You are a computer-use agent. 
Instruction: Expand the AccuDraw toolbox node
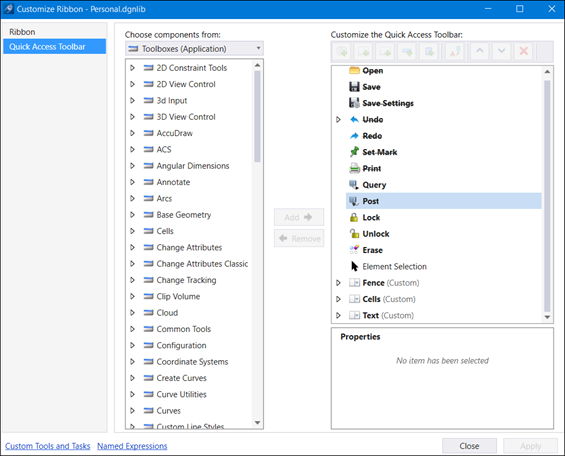point(132,133)
